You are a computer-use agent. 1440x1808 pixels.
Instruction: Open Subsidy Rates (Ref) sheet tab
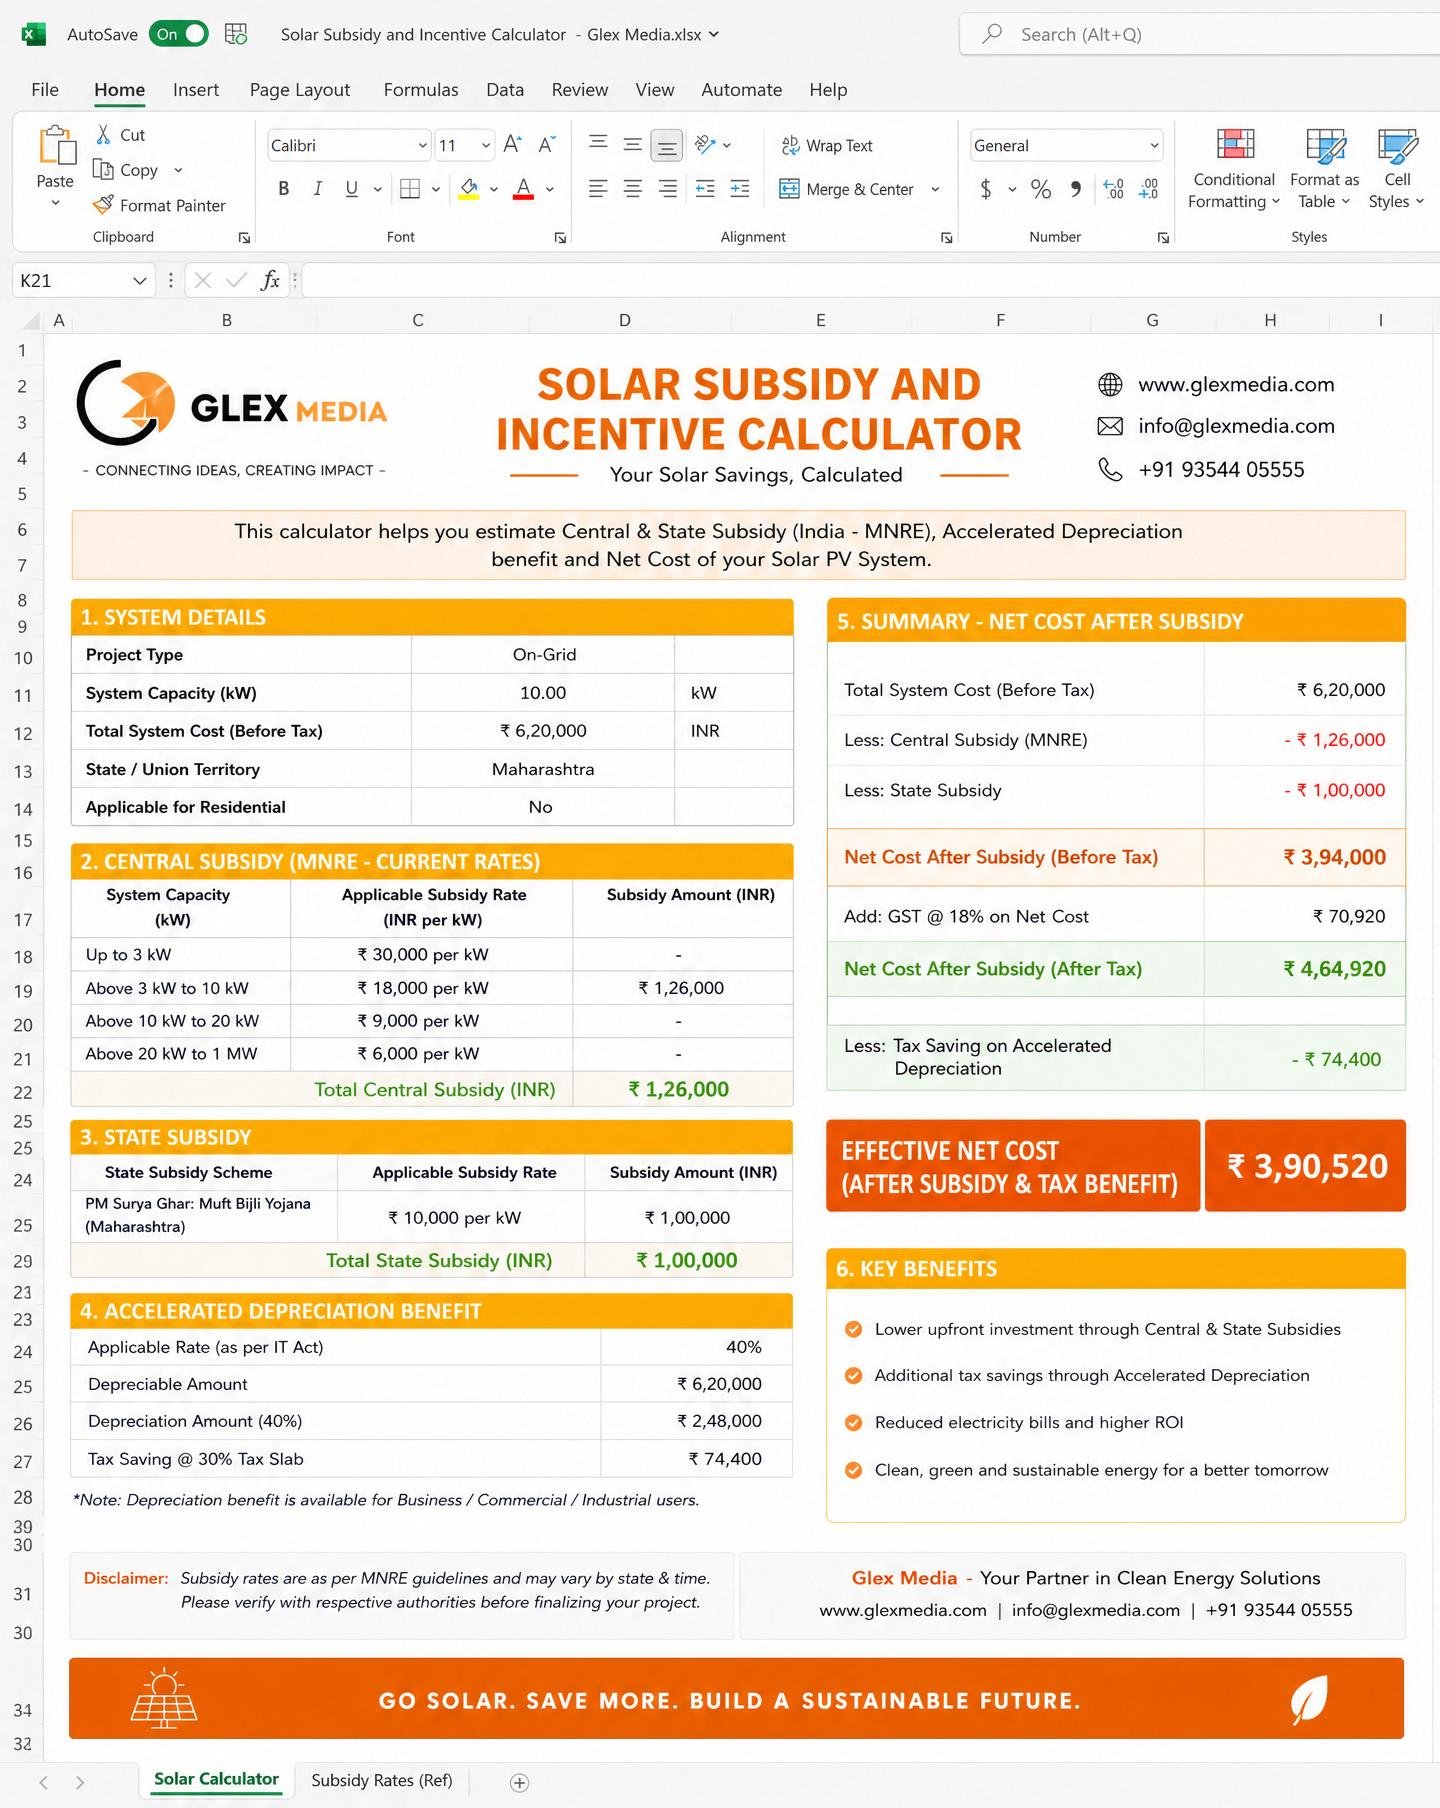(382, 1780)
